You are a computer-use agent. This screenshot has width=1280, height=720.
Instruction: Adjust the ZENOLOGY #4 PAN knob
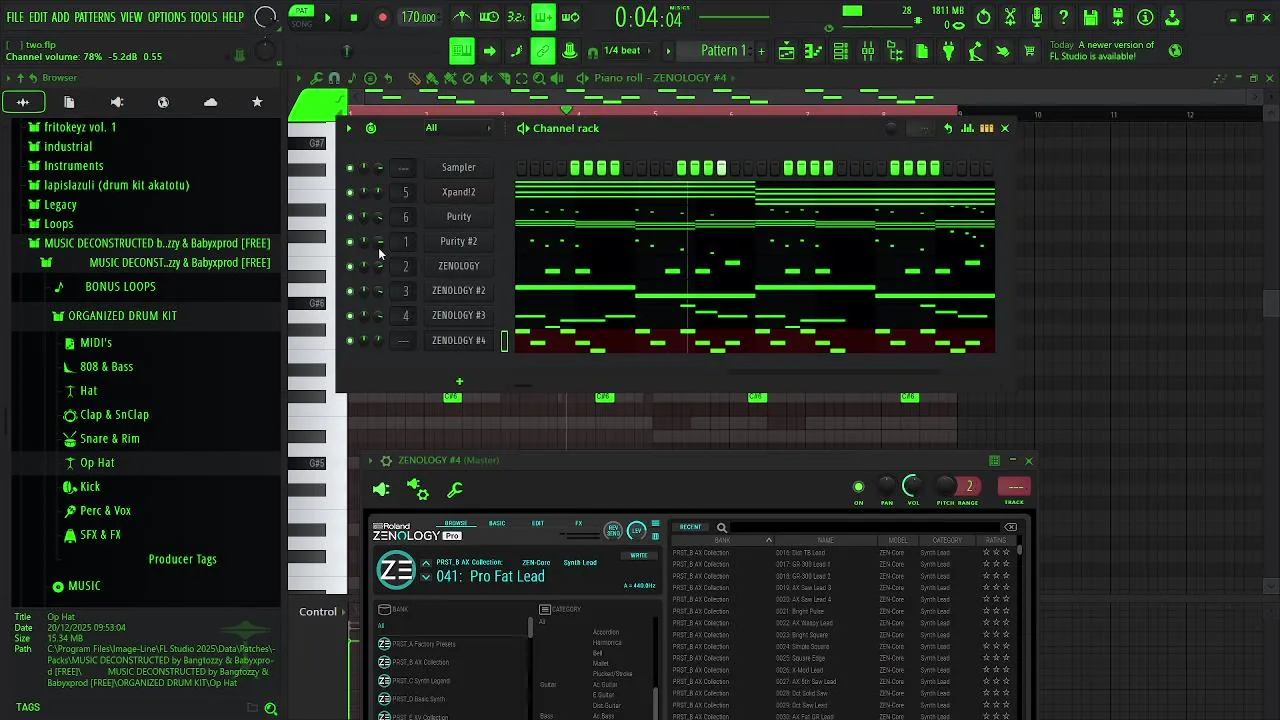[886, 488]
